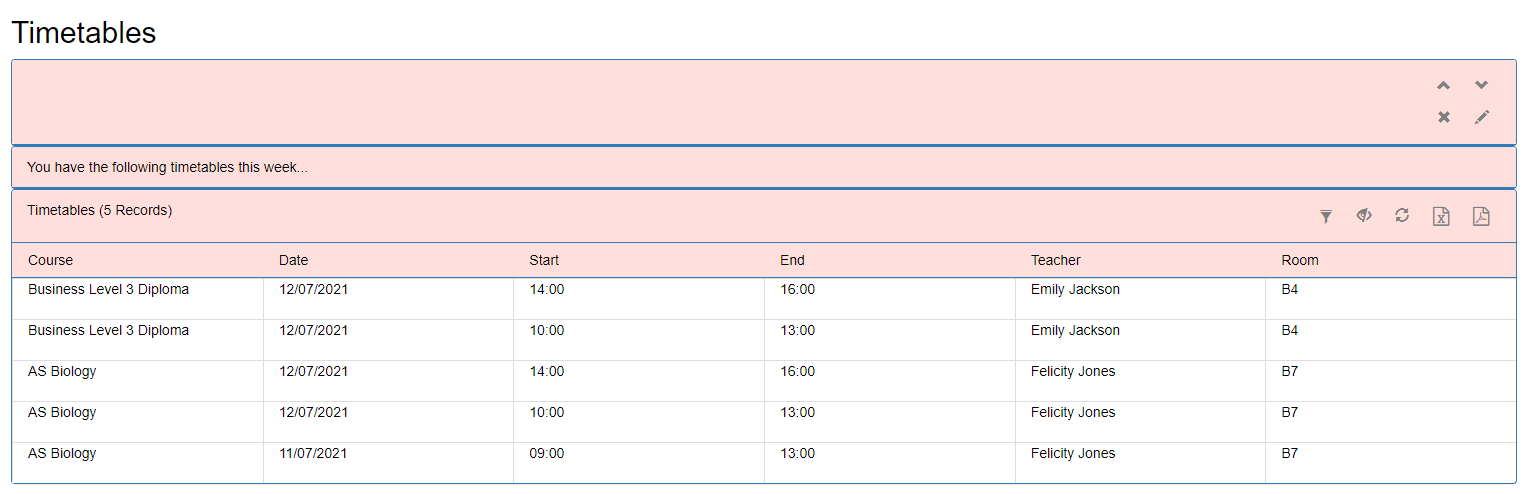Sort by the Date column header
The width and height of the screenshot is (1524, 494).
[x=293, y=260]
